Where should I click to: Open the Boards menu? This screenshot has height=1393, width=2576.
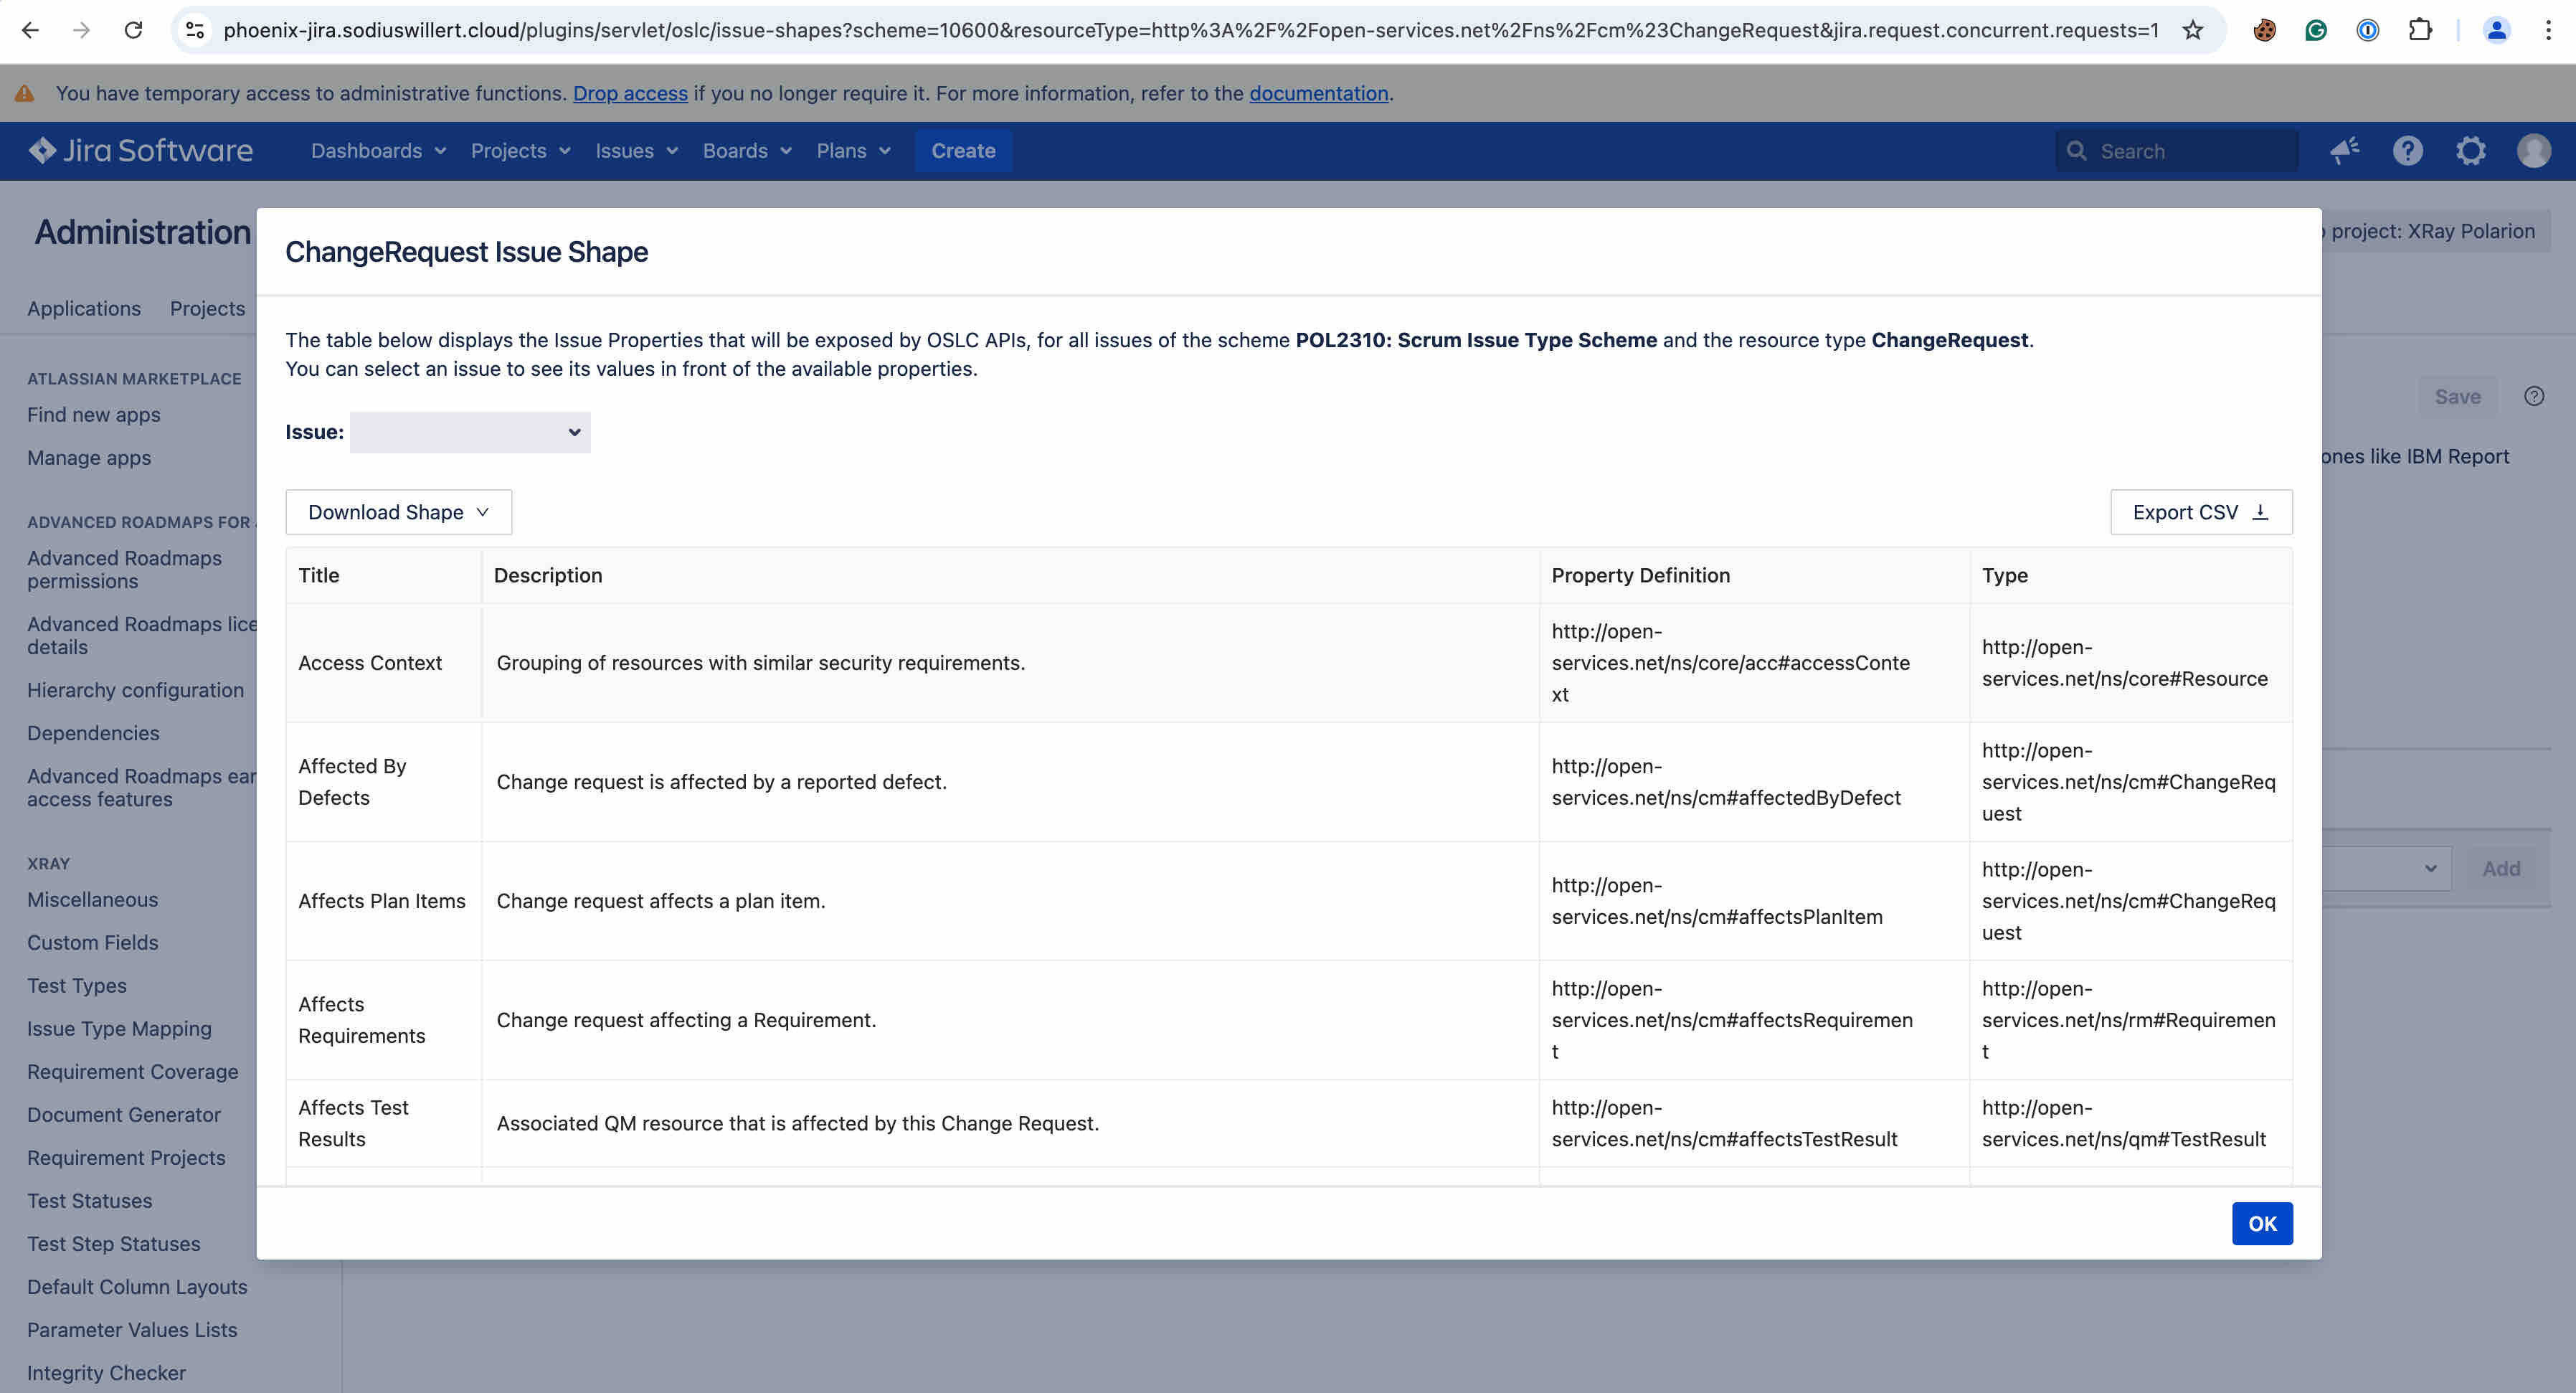747,151
